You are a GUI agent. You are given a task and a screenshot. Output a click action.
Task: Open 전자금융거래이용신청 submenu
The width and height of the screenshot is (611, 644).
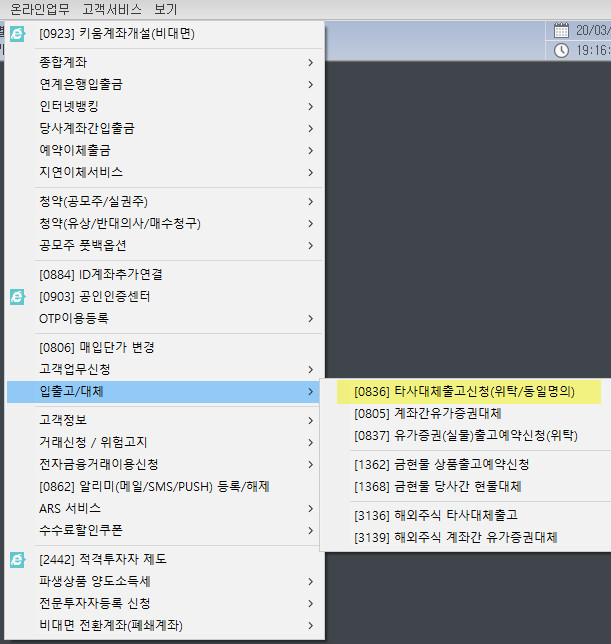click(x=164, y=465)
